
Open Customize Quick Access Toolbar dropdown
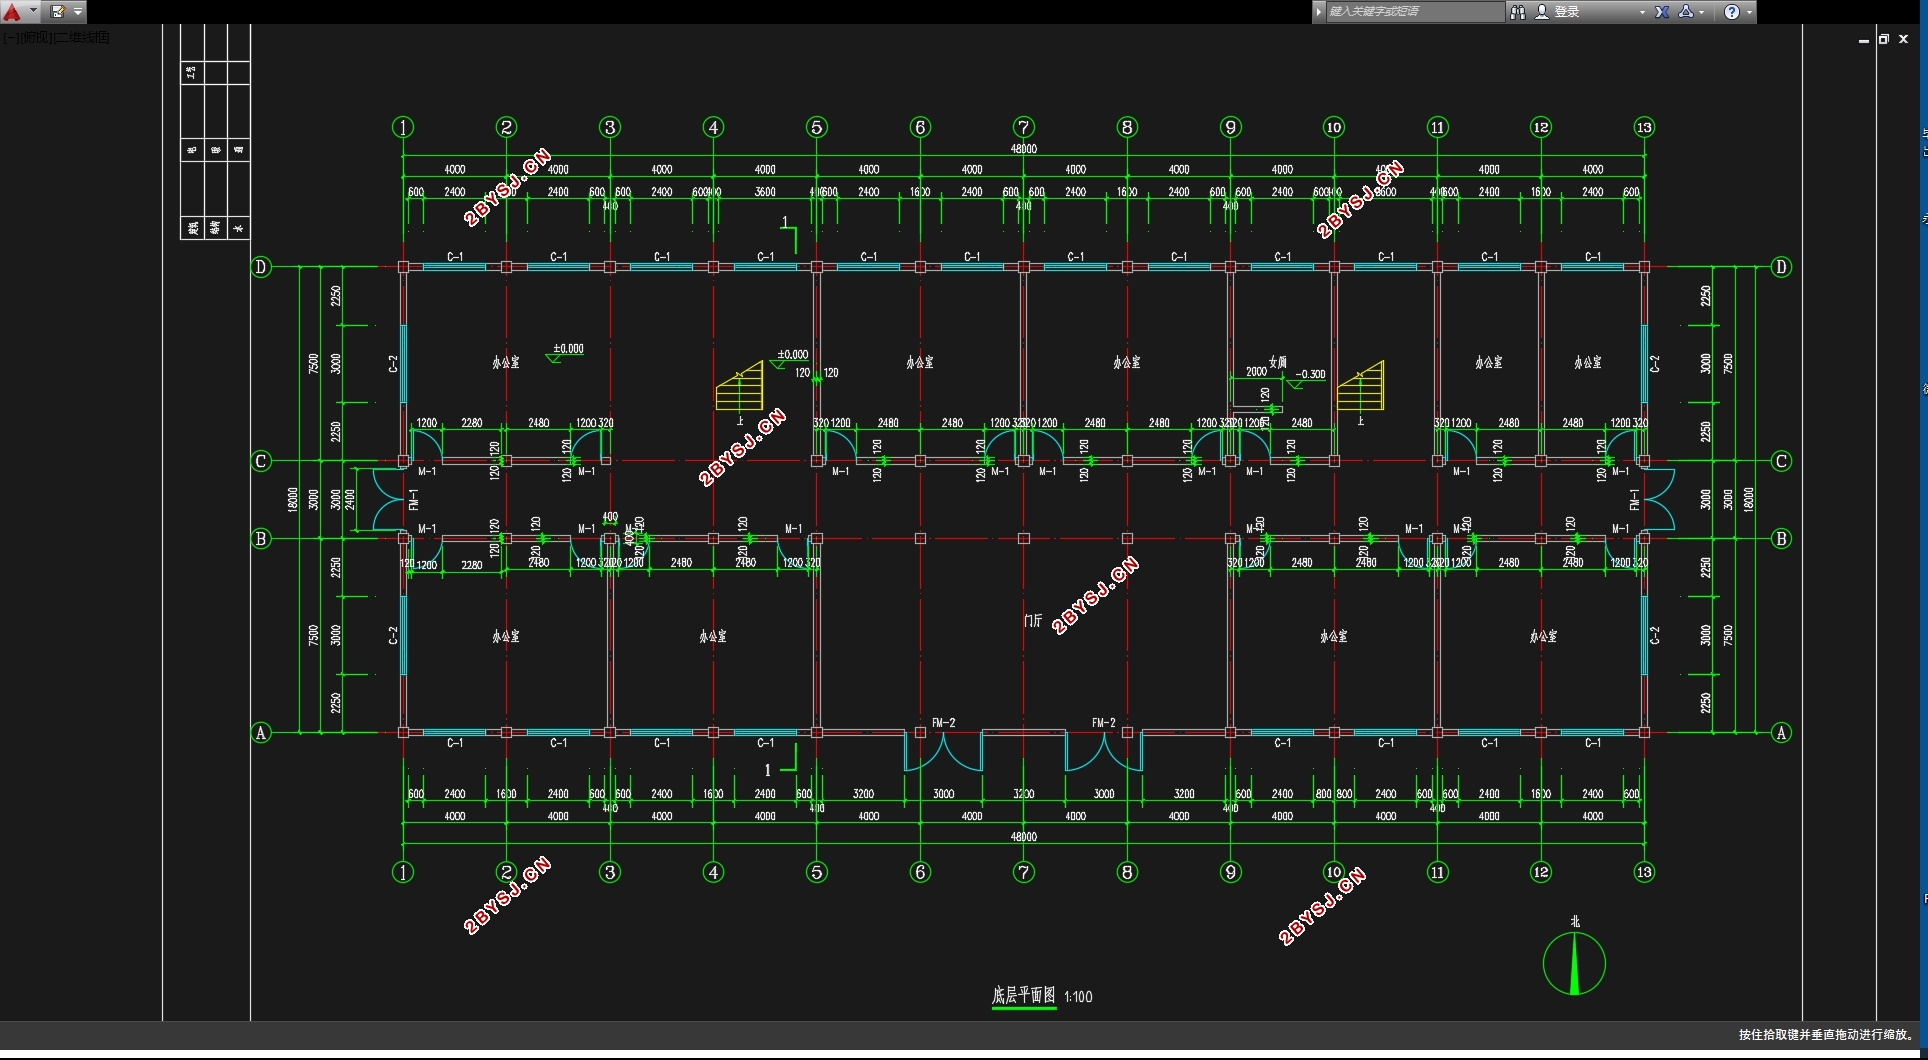(x=78, y=12)
